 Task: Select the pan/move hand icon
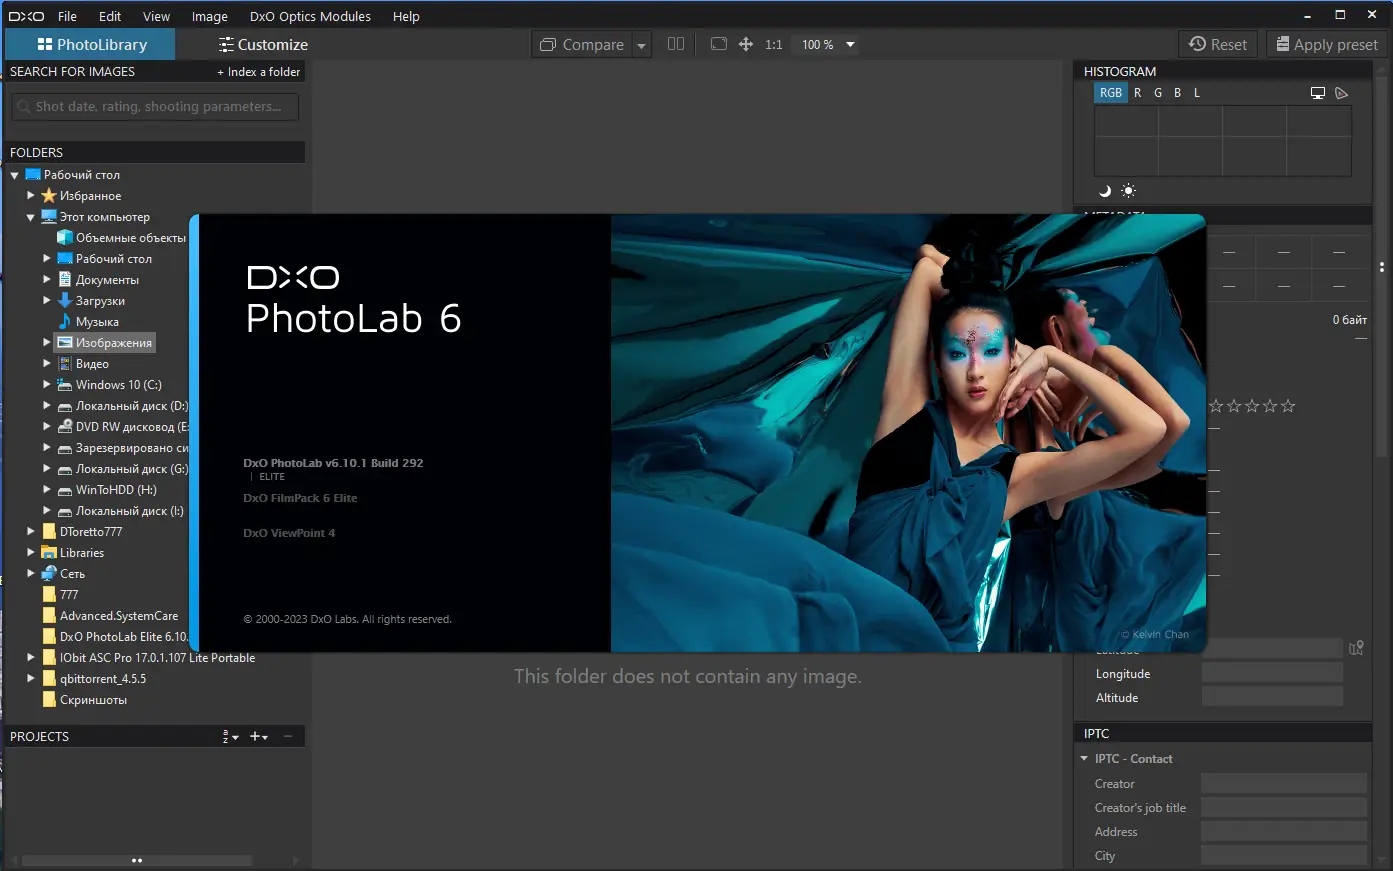point(746,44)
